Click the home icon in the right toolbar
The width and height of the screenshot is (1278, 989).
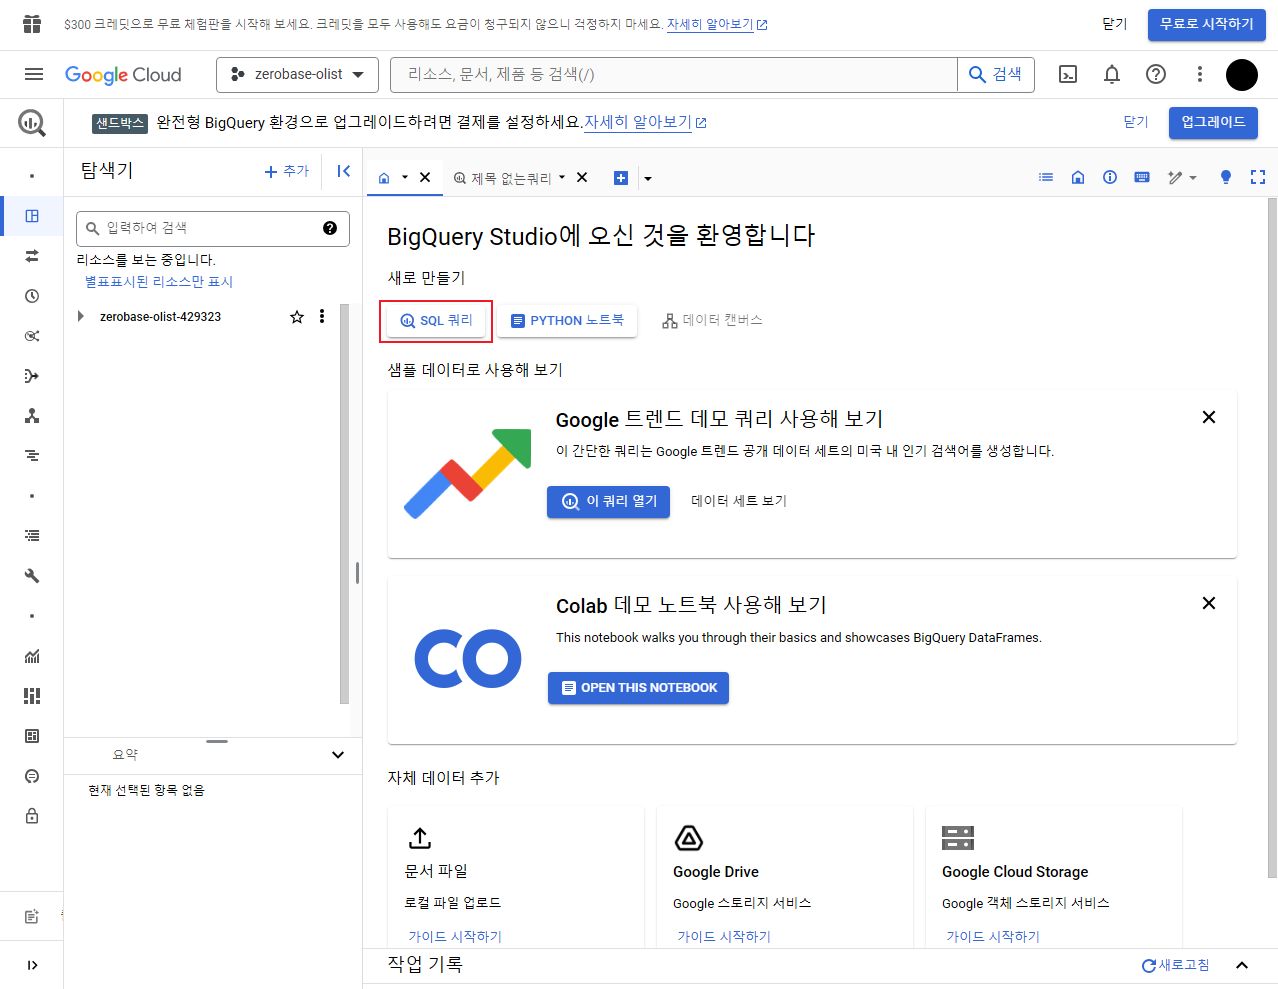pos(1078,177)
